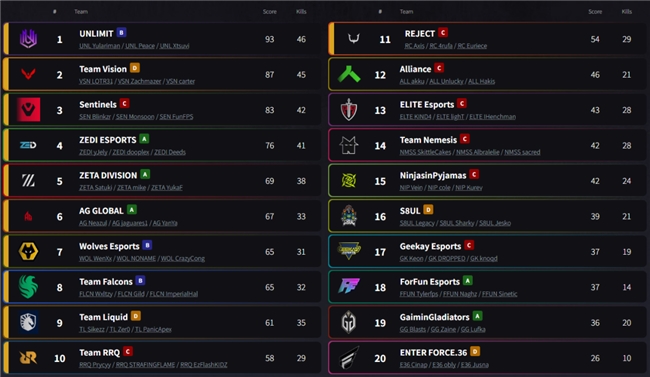
Task: Select the ZETA DIVISION team name
Action: (108, 175)
